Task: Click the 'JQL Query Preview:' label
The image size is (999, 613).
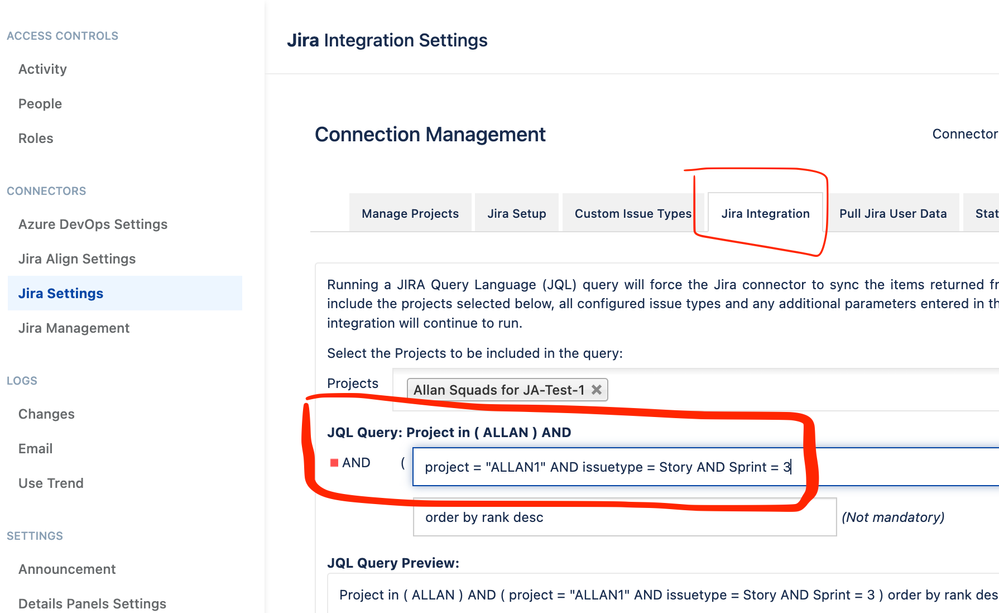Action: point(392,563)
